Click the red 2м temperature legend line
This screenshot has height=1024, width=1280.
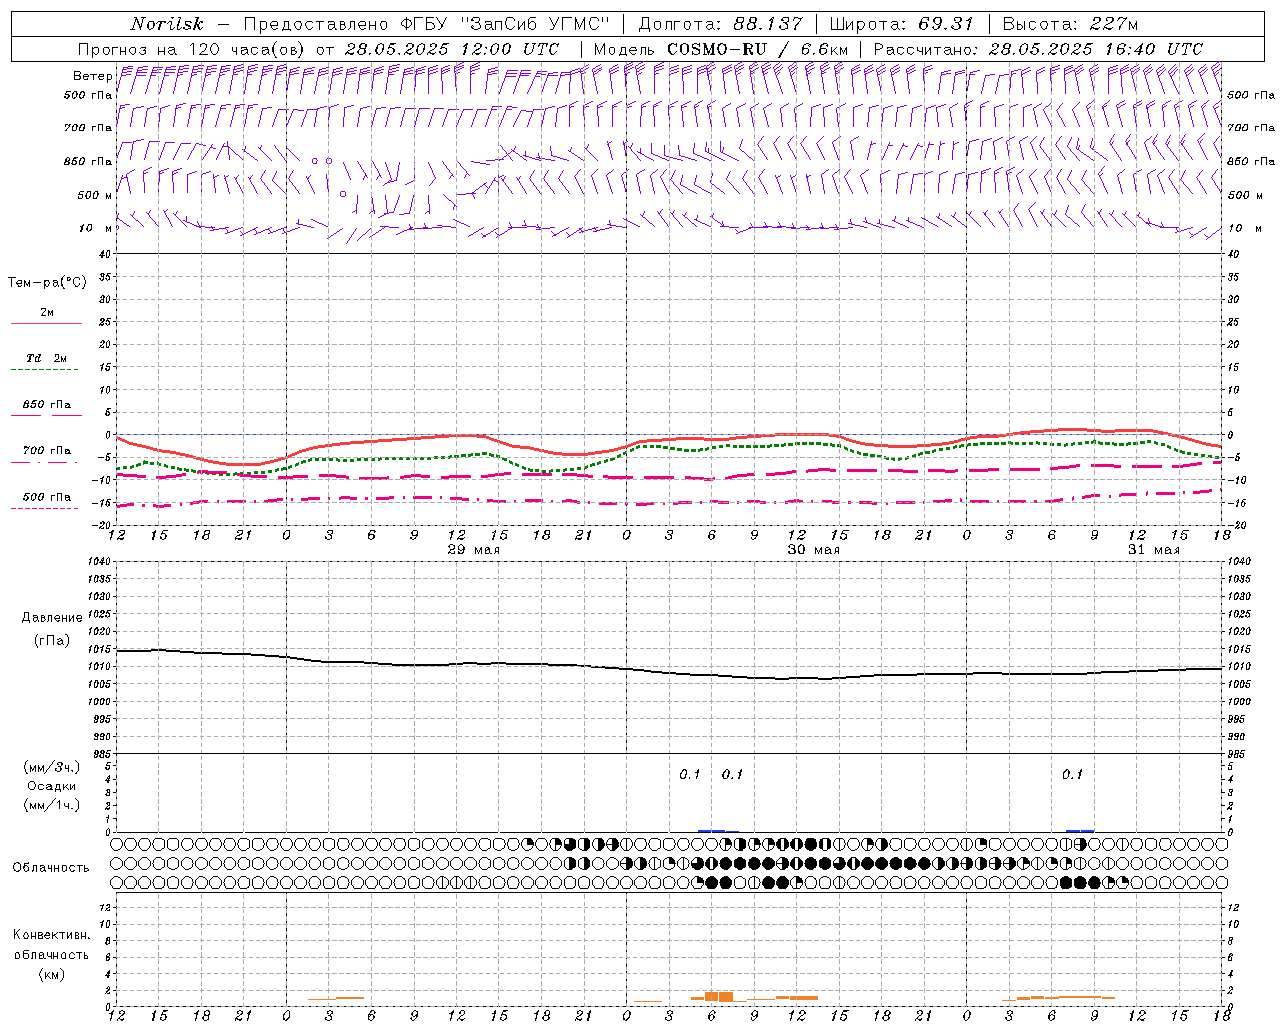tap(46, 323)
